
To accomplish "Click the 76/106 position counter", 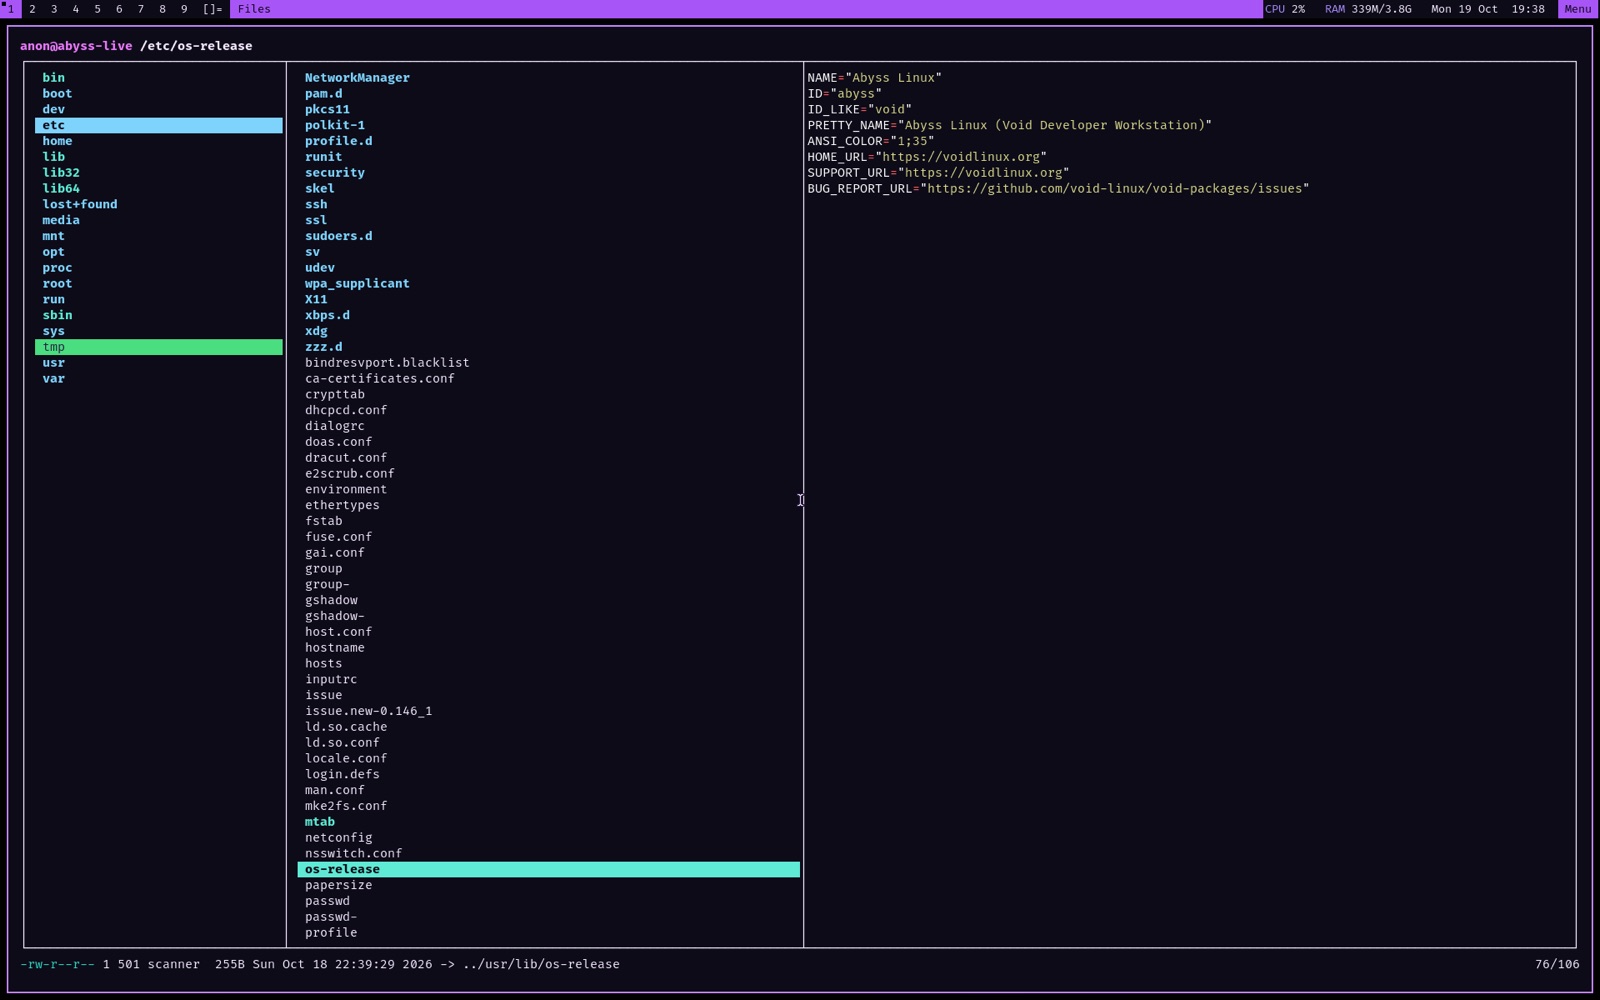I will click(x=1557, y=965).
